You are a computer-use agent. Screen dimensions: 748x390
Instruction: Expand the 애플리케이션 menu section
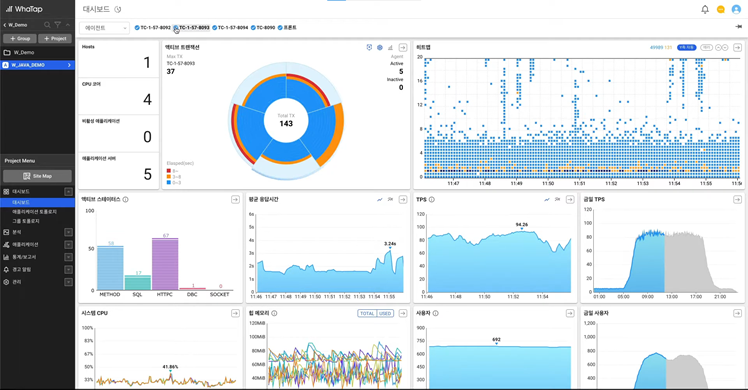pyautogui.click(x=69, y=245)
